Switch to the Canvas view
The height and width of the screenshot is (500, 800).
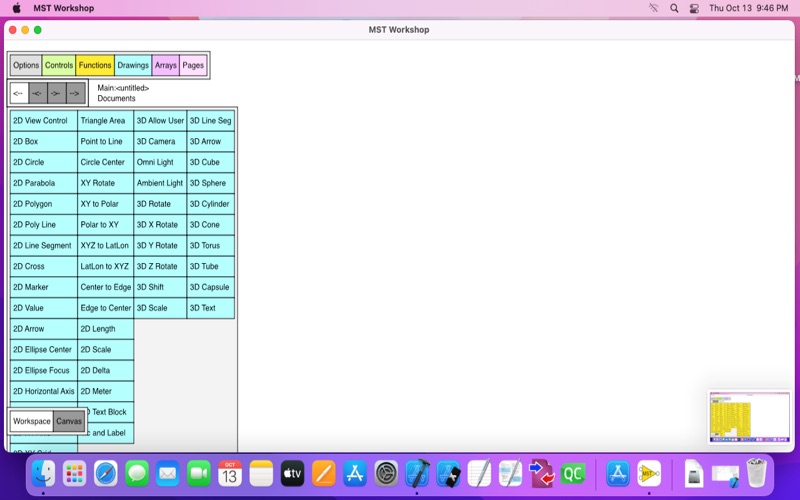click(69, 421)
